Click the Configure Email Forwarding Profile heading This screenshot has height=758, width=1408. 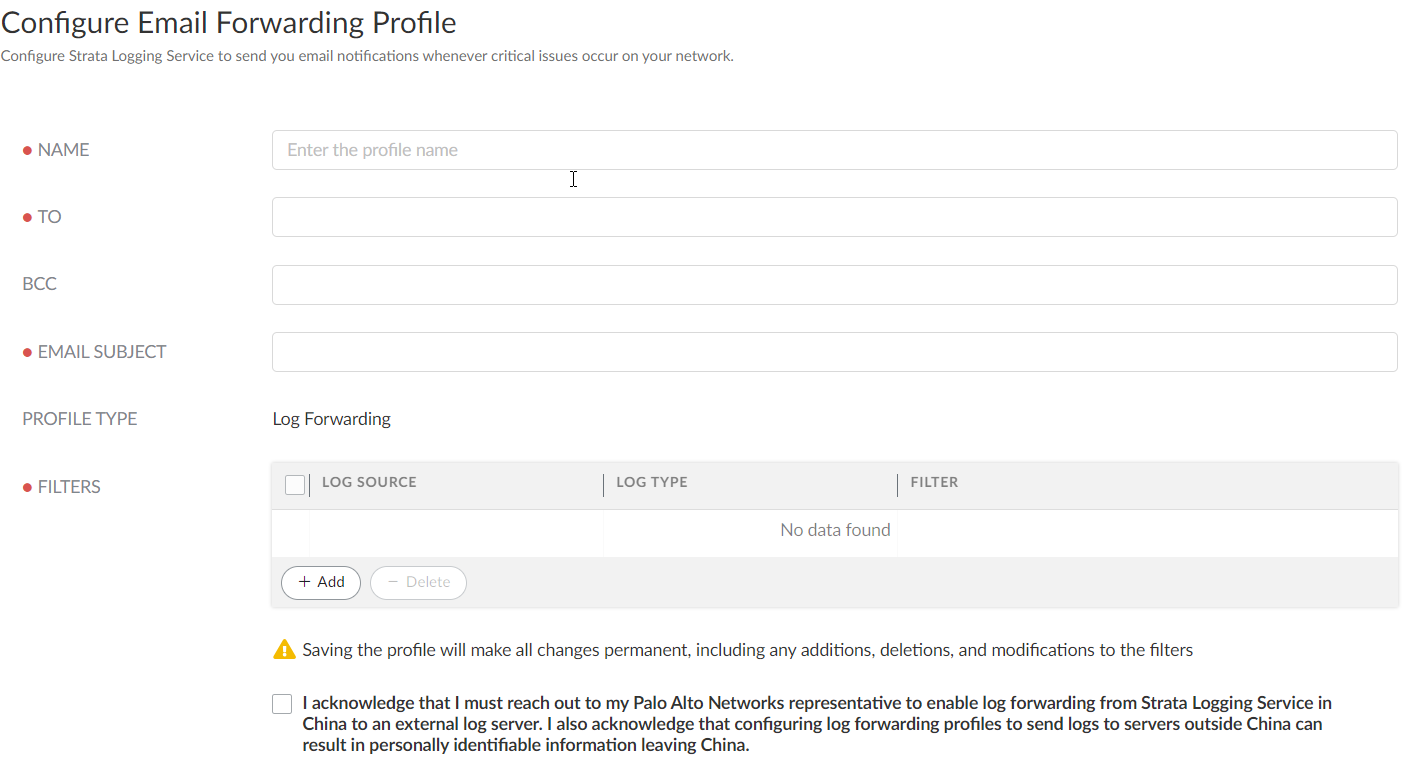[229, 22]
